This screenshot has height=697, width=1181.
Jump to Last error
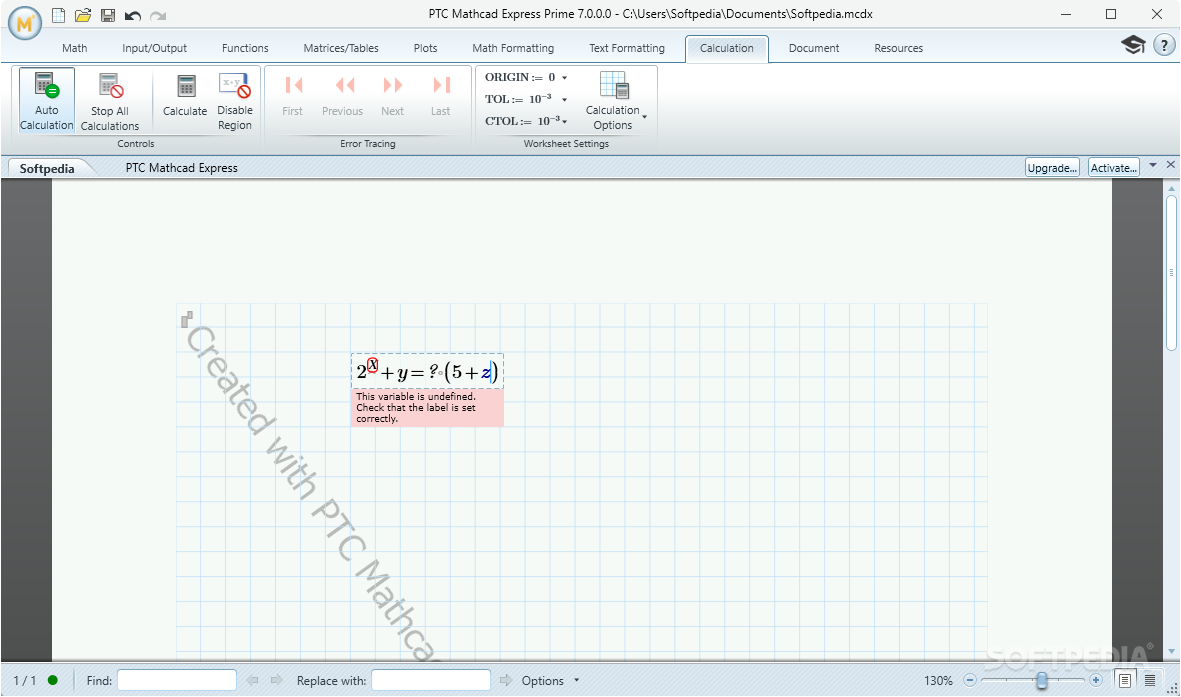(441, 95)
